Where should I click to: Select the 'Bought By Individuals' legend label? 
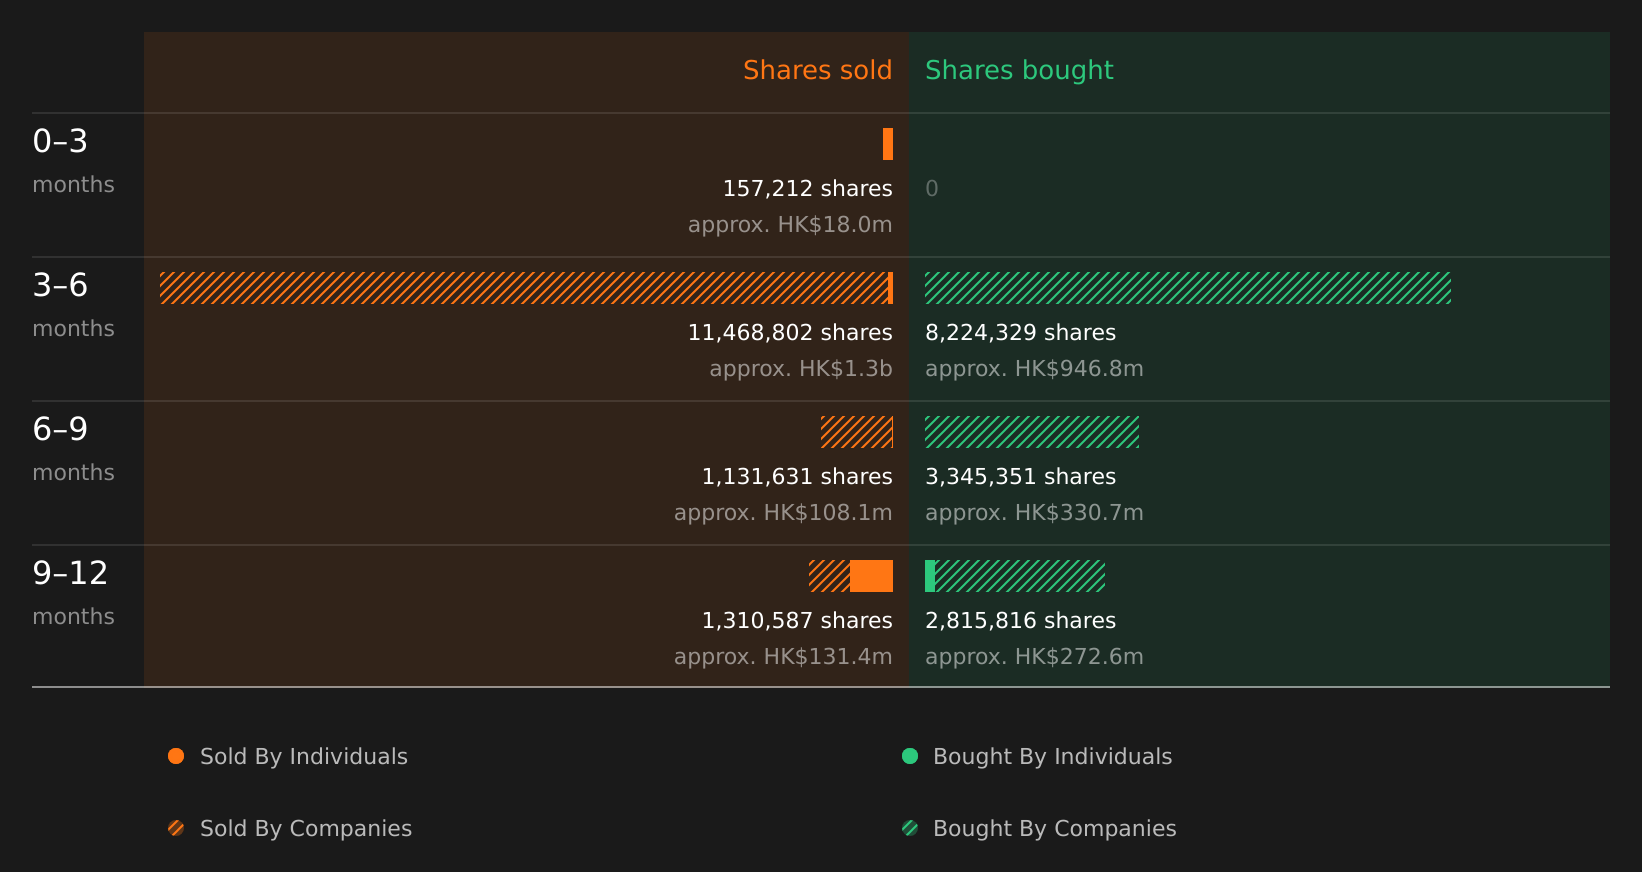1053,757
